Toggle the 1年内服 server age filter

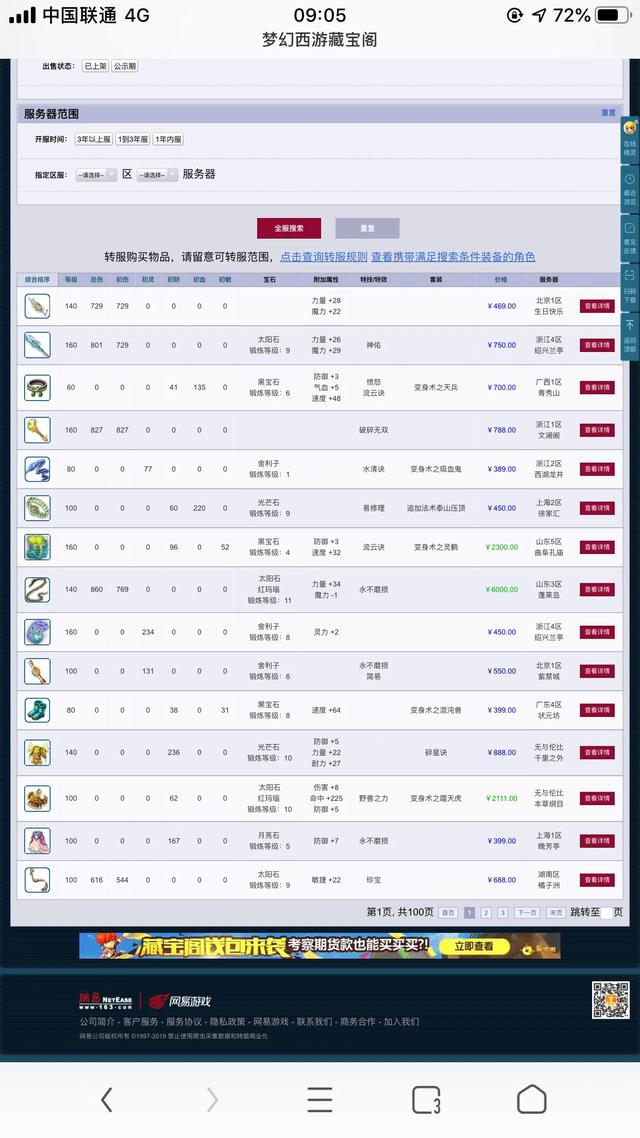click(x=168, y=139)
